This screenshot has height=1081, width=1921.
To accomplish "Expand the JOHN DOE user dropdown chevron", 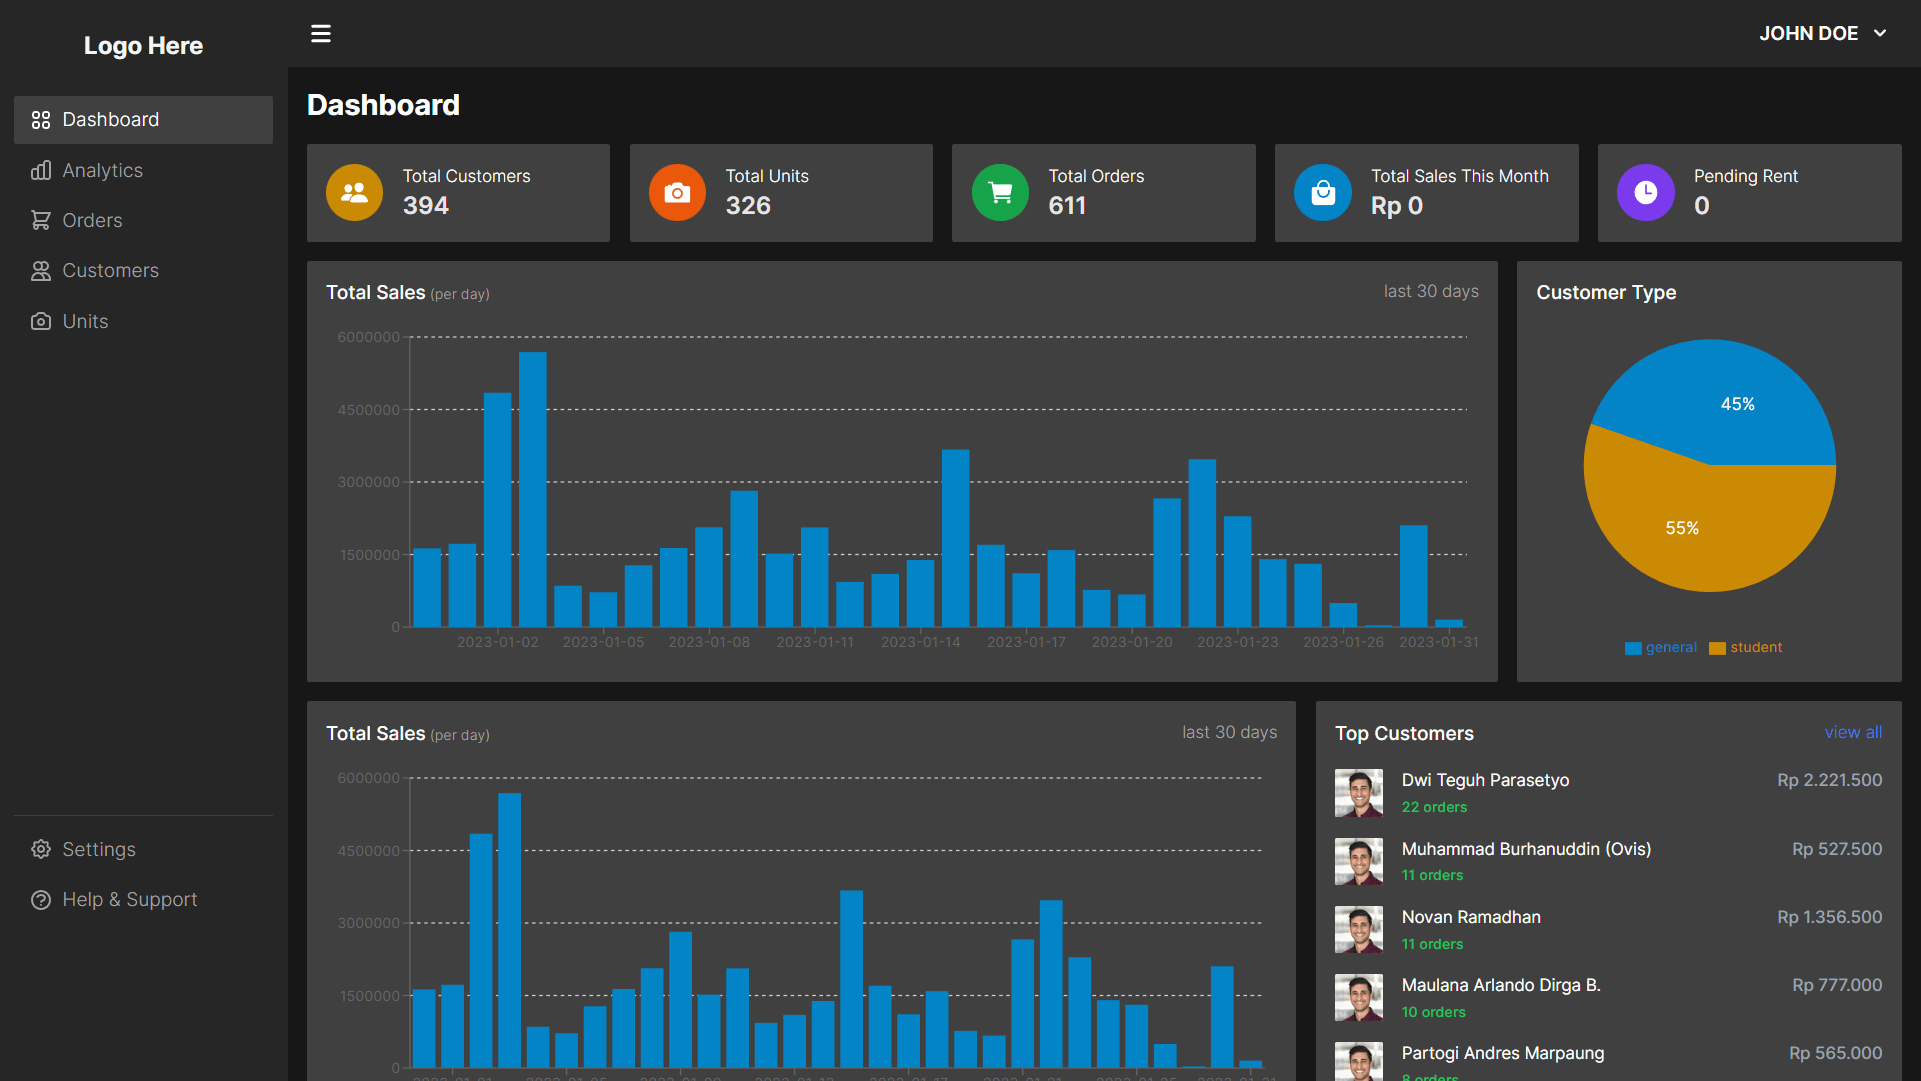I will (1880, 34).
